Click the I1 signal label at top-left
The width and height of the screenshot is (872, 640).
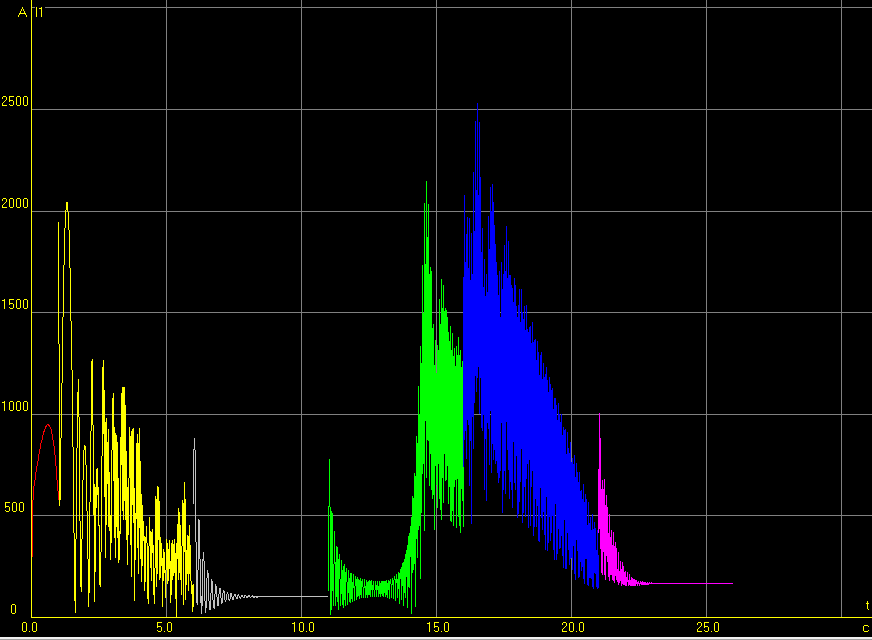pos(39,12)
